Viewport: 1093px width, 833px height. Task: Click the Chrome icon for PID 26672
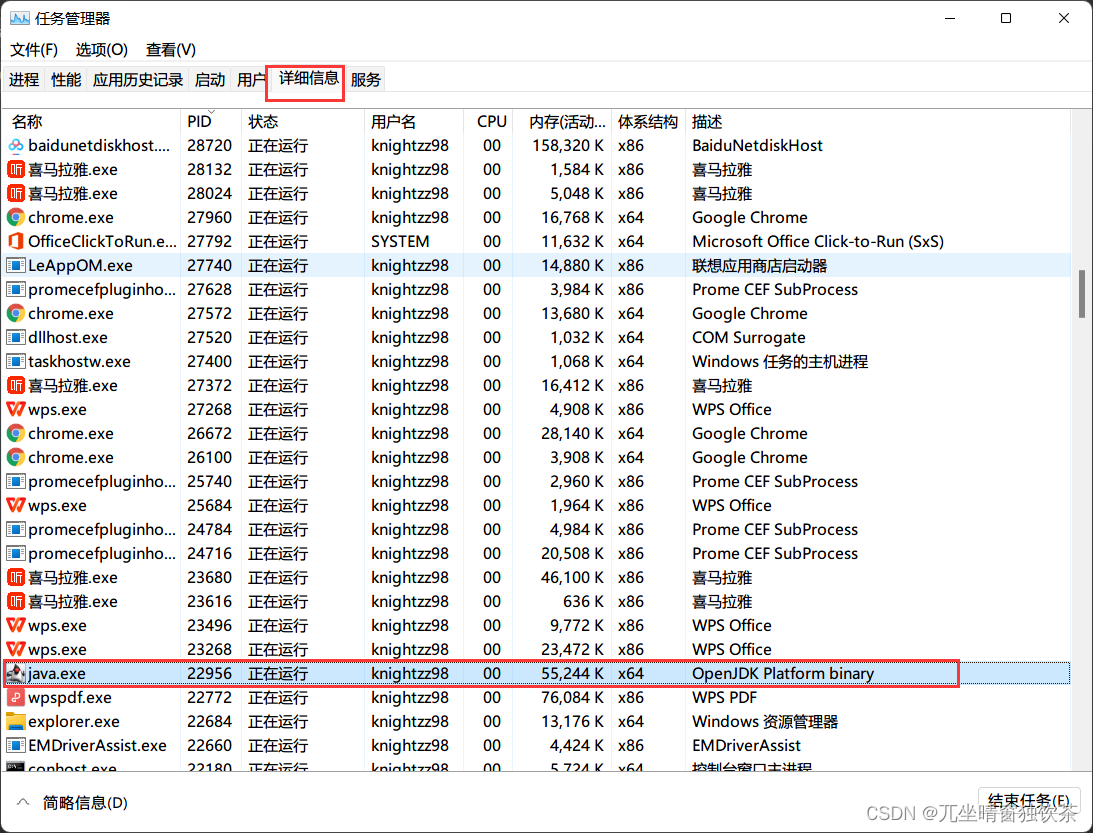pyautogui.click(x=15, y=434)
